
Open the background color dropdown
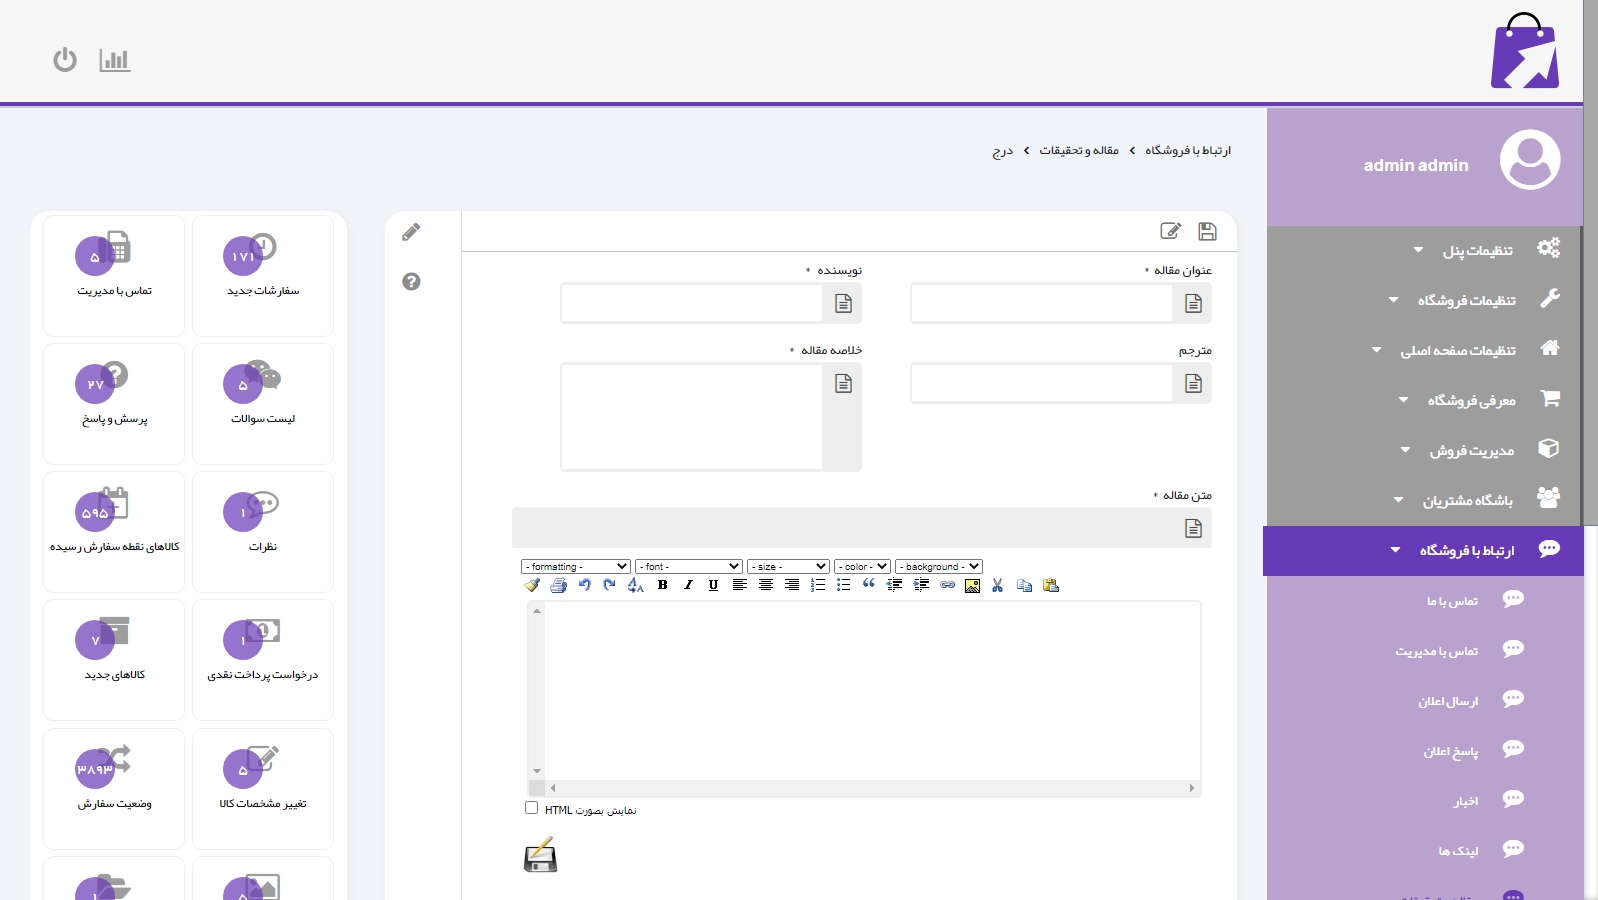(x=939, y=566)
